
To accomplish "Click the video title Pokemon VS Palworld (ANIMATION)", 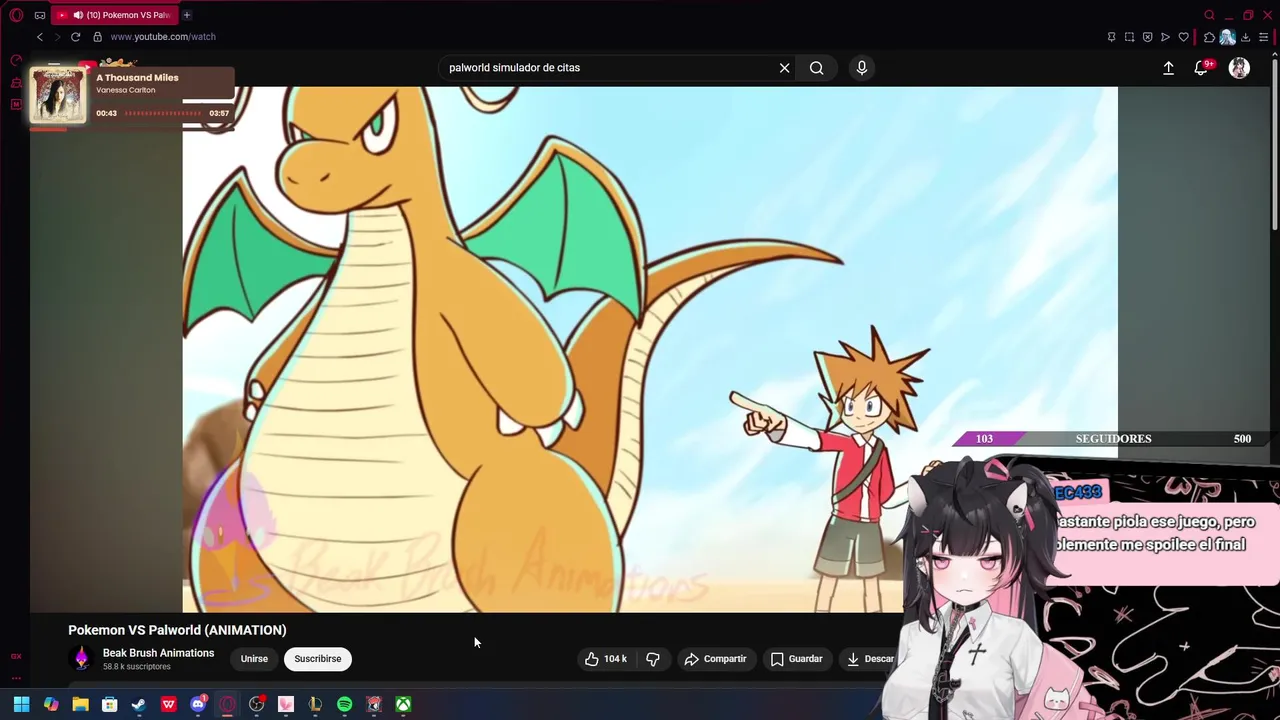I will point(177,630).
